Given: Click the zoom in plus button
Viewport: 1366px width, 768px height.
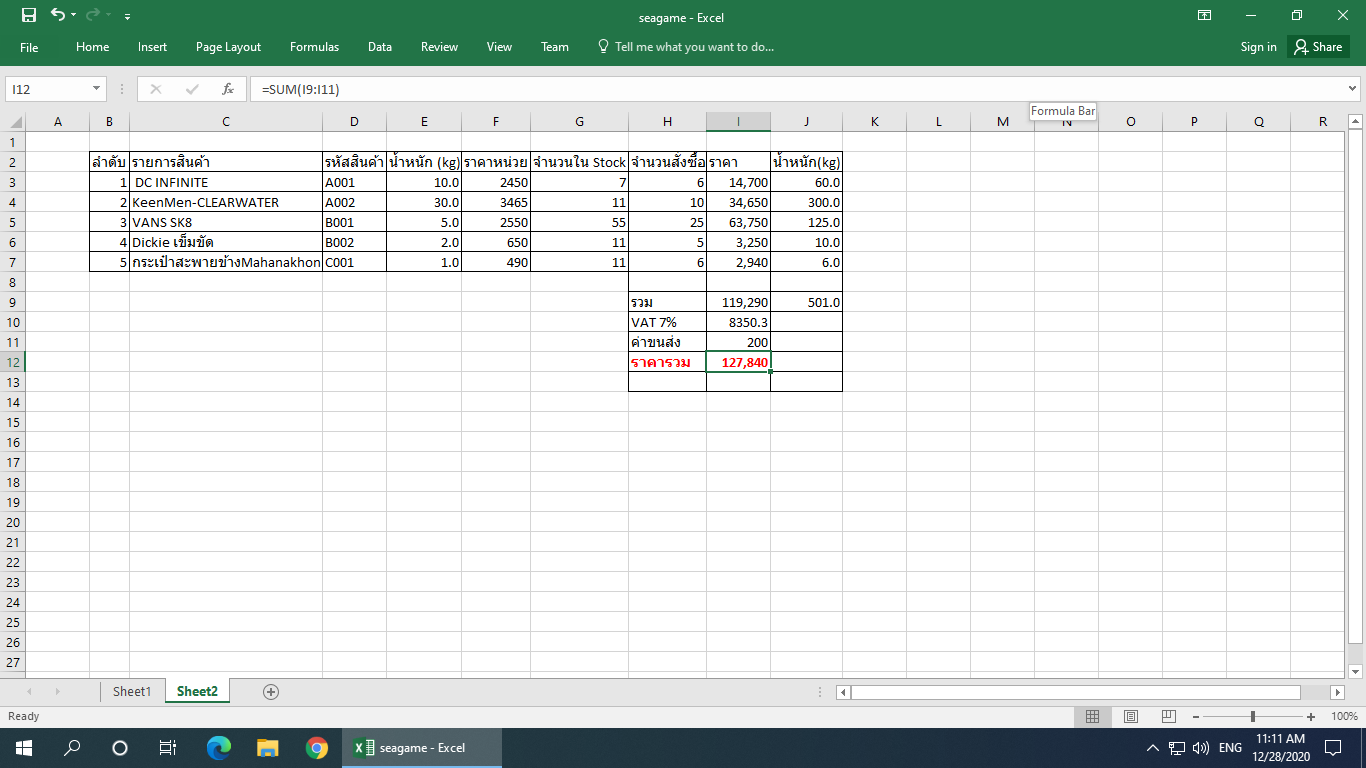Looking at the screenshot, I should [x=1310, y=717].
